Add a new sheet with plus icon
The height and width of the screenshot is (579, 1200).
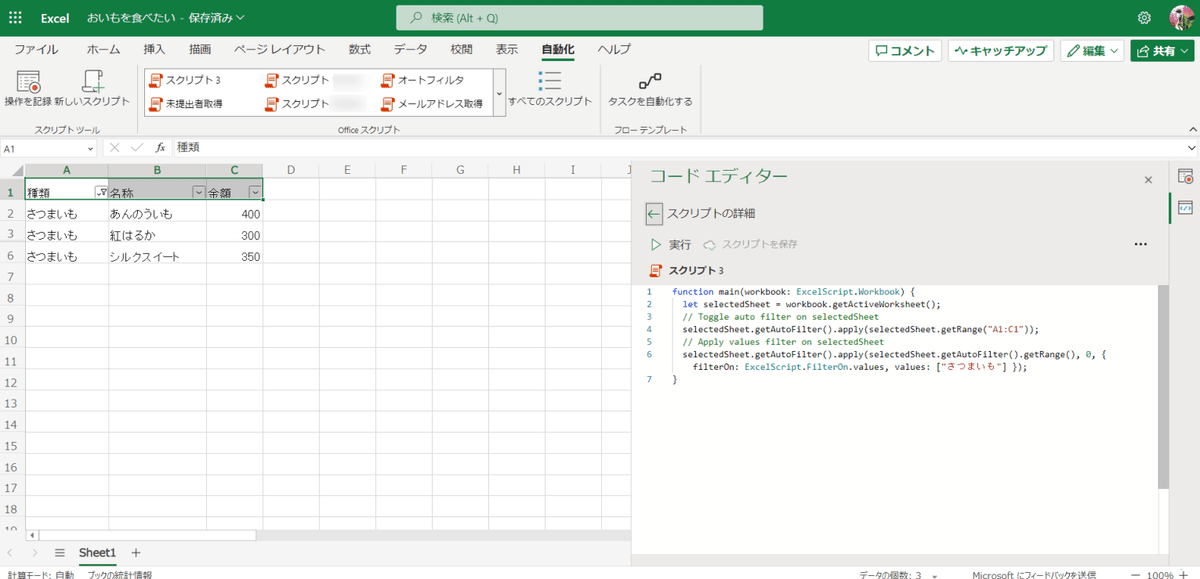tap(136, 553)
